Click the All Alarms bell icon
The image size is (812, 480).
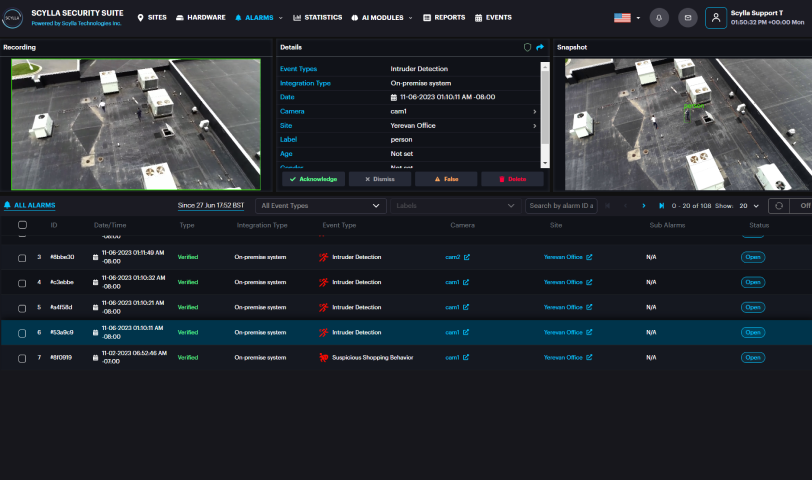(7, 205)
